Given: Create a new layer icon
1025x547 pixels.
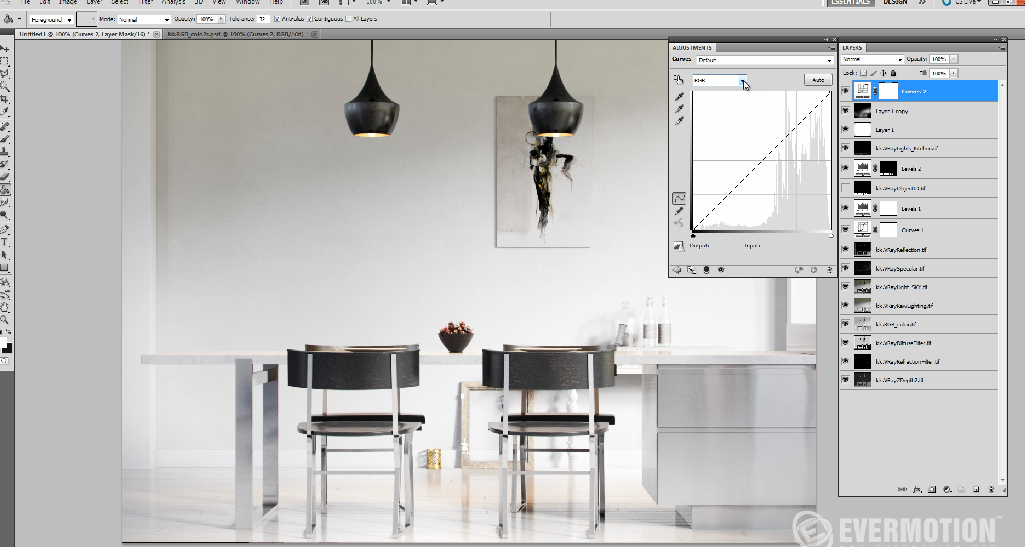Looking at the screenshot, I should pyautogui.click(x=976, y=489).
